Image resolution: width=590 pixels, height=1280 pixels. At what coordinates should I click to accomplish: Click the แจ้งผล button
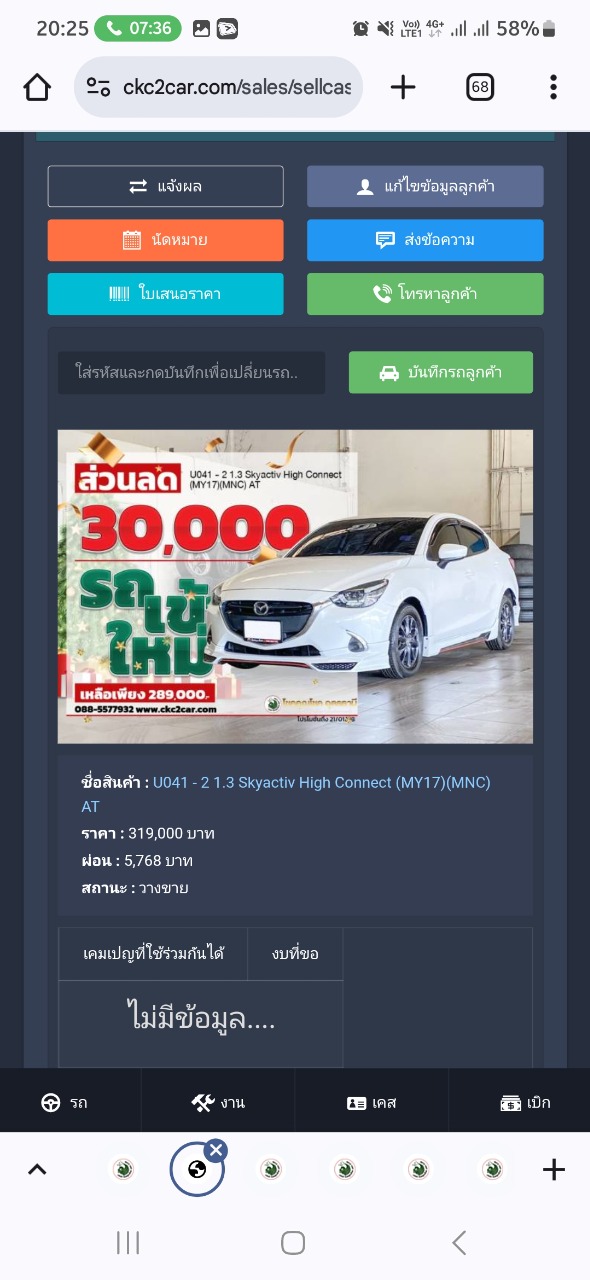click(166, 186)
